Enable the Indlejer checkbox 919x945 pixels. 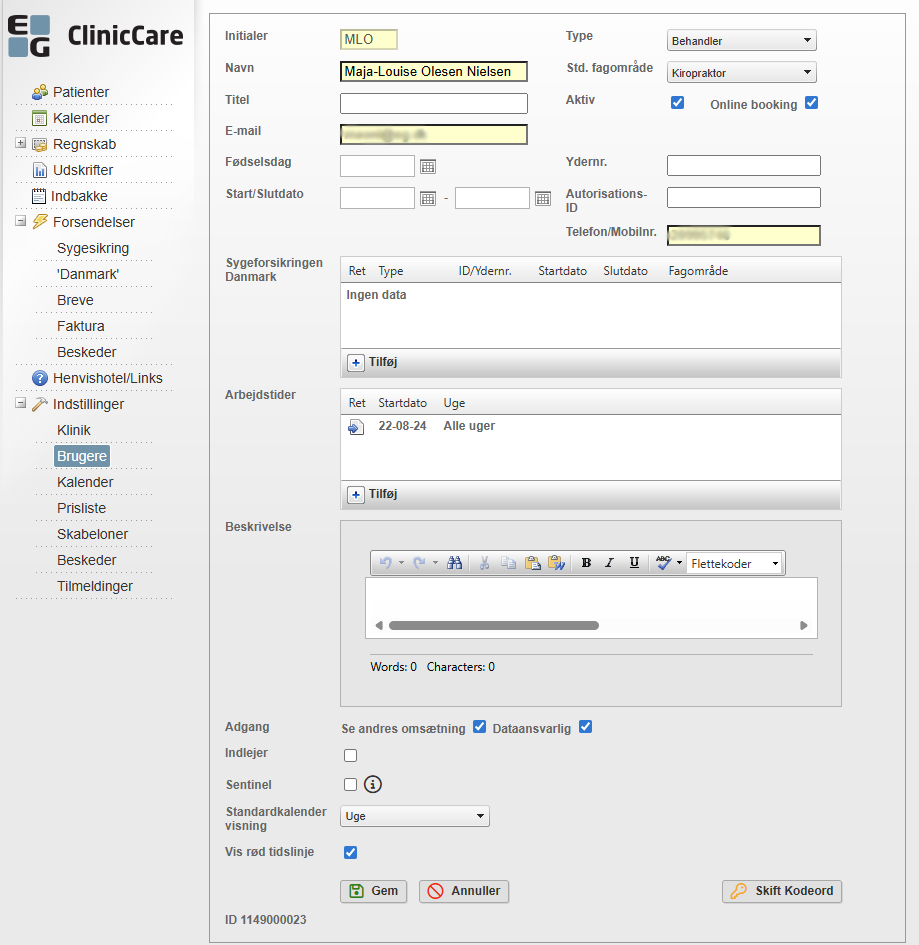350,755
